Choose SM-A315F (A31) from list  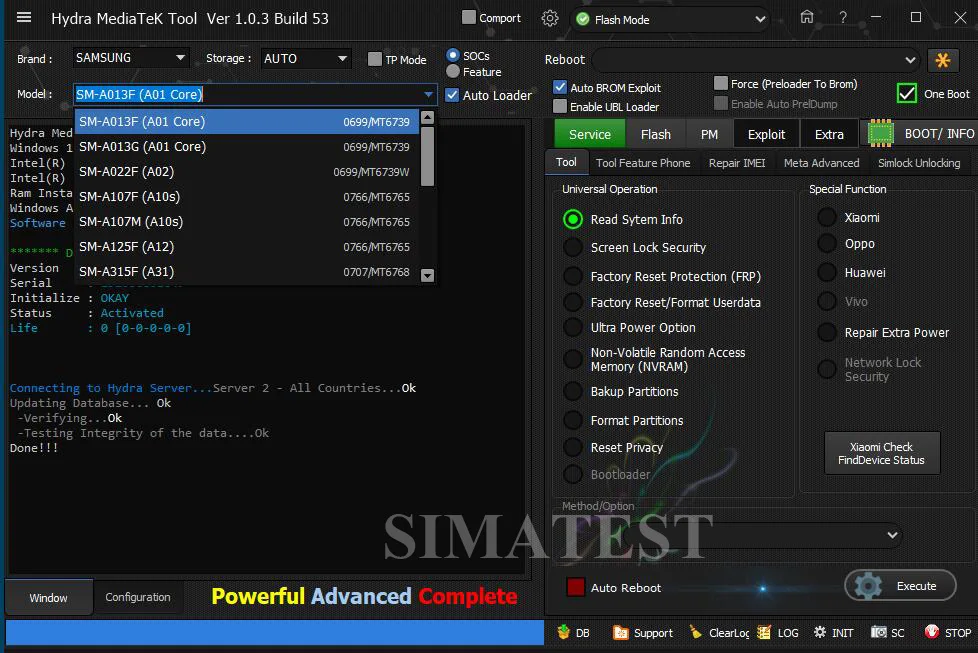tap(246, 271)
